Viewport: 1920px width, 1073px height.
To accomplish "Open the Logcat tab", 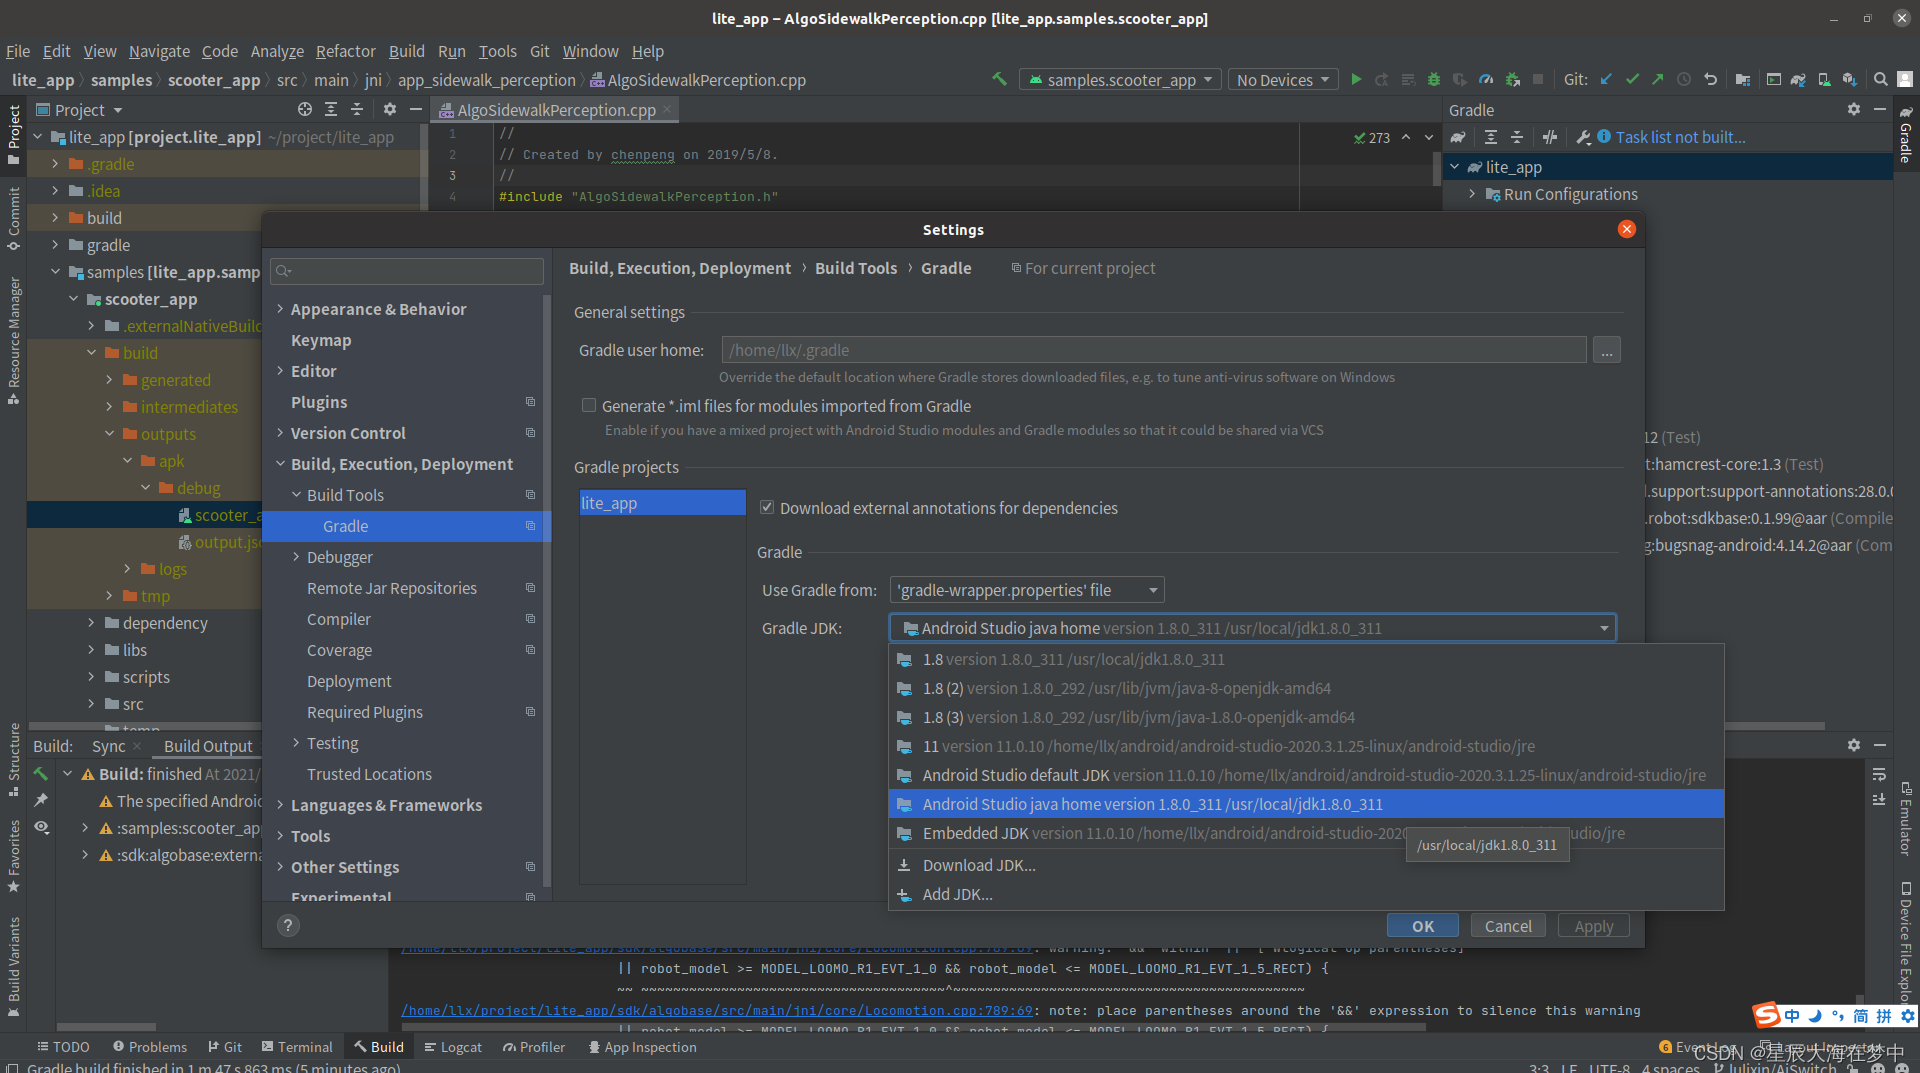I will pyautogui.click(x=453, y=1047).
